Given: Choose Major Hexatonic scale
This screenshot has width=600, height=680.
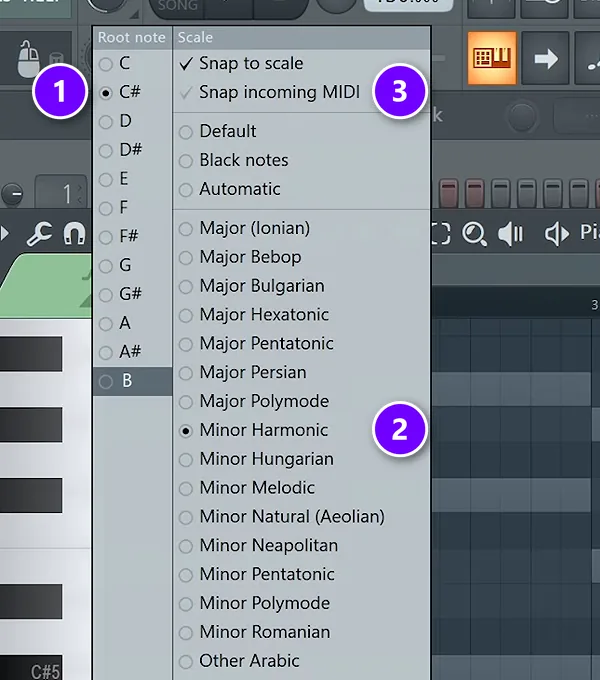Looking at the screenshot, I should tap(301, 315).
